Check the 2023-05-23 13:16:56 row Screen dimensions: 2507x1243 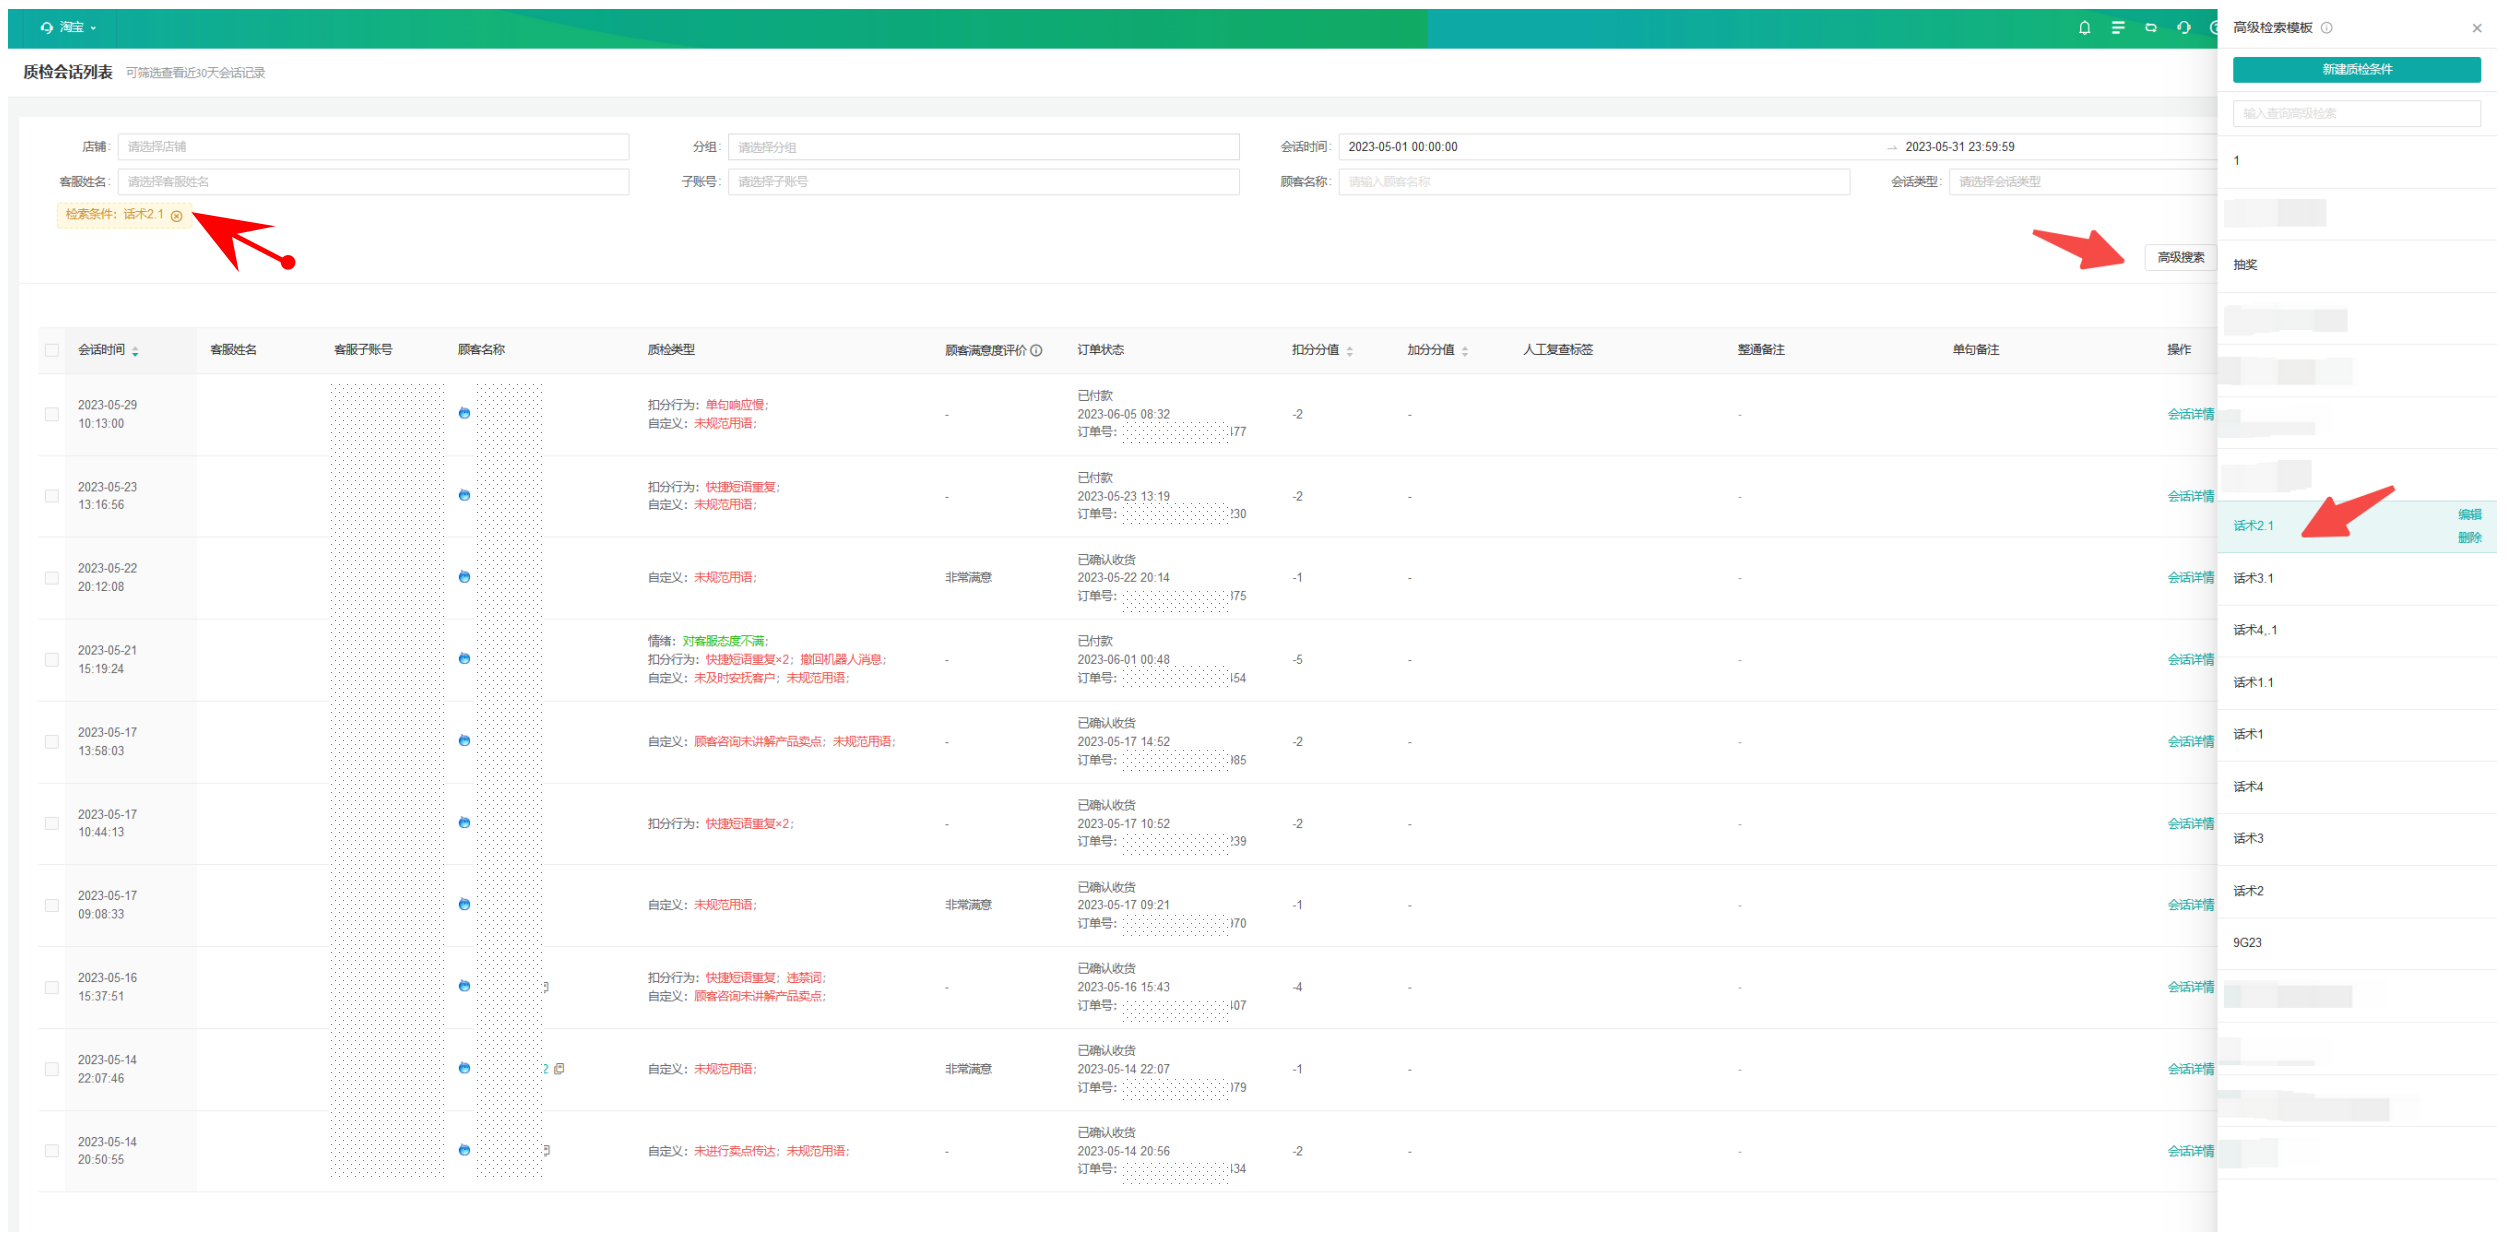coord(52,496)
